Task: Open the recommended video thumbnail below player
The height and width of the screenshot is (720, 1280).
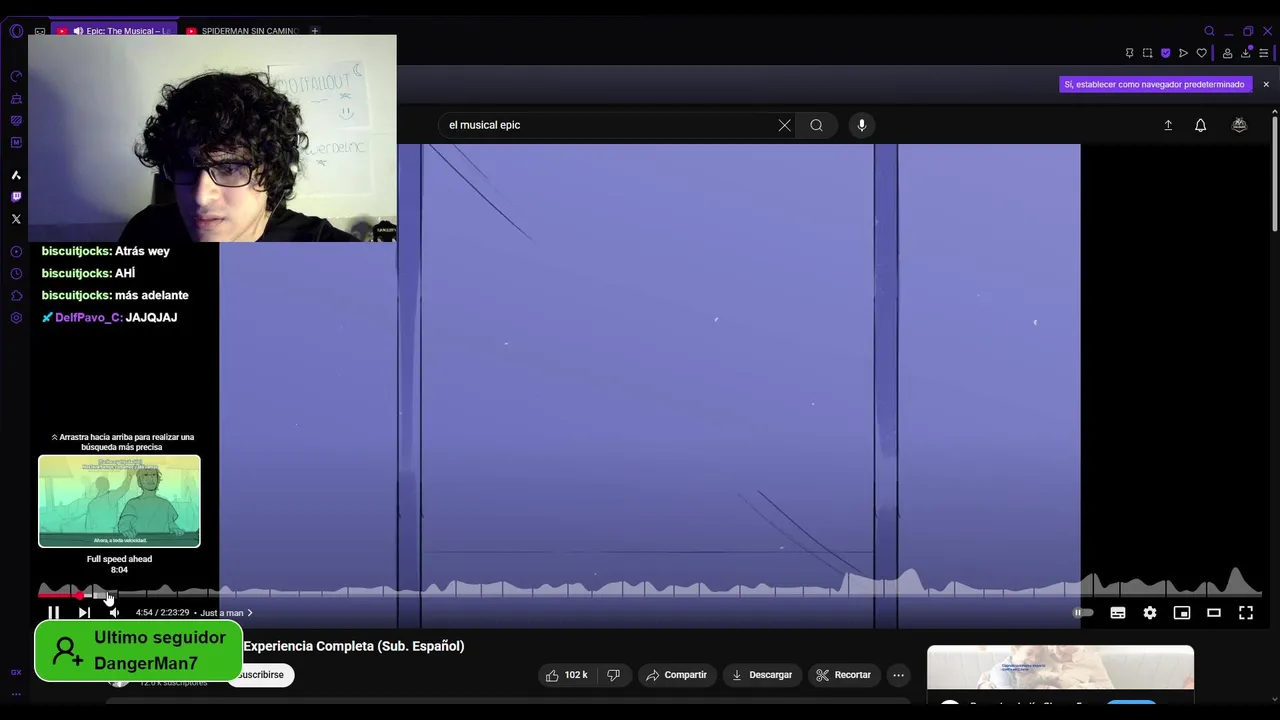Action: 1060,668
